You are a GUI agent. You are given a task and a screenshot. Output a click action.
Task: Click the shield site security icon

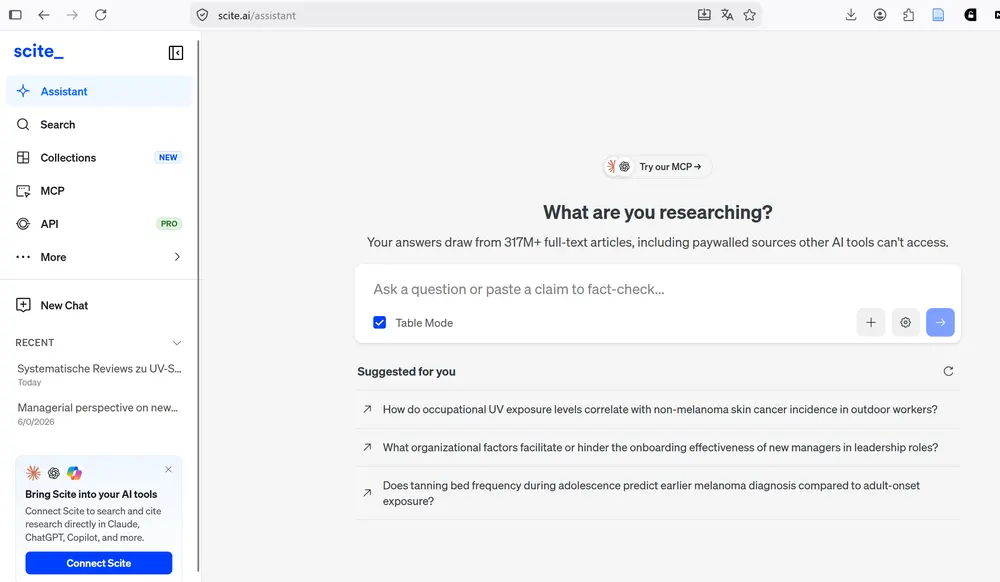[x=202, y=15]
